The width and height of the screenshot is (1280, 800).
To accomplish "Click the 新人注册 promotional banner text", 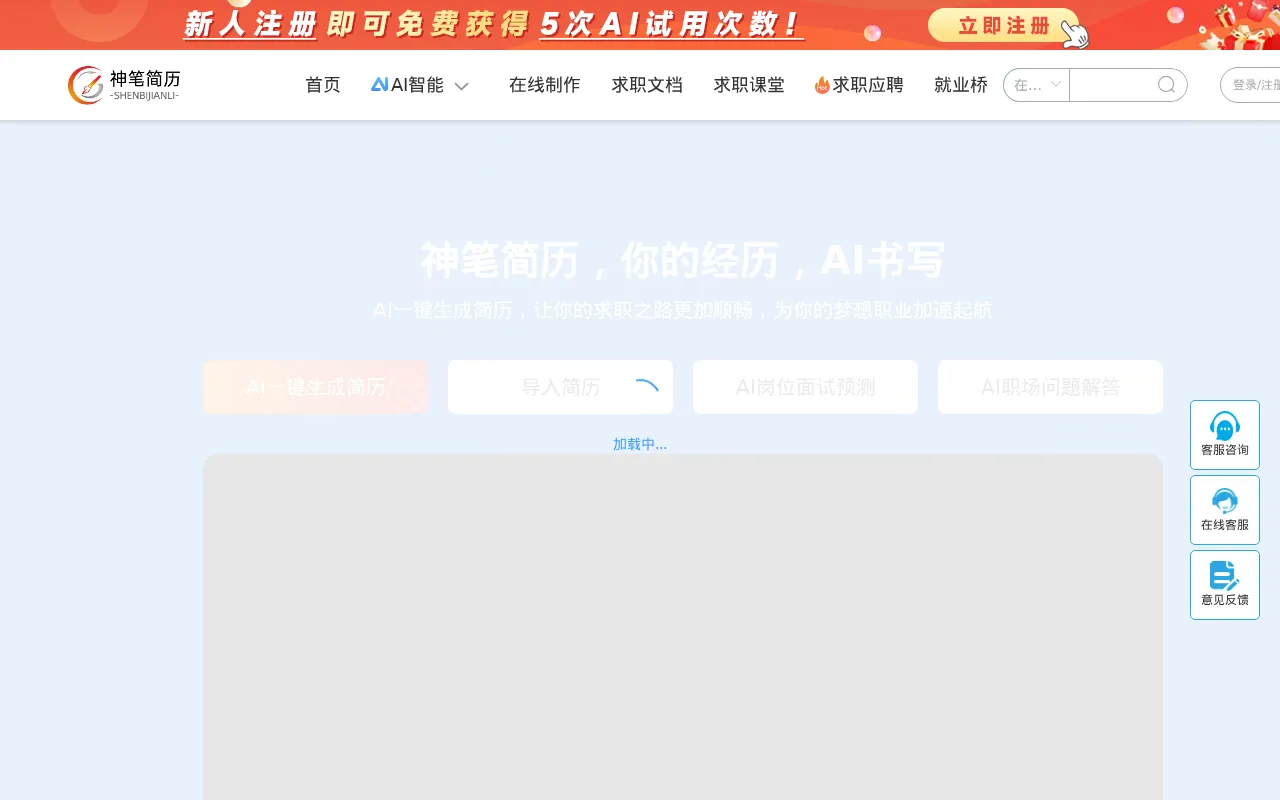I will coord(494,24).
